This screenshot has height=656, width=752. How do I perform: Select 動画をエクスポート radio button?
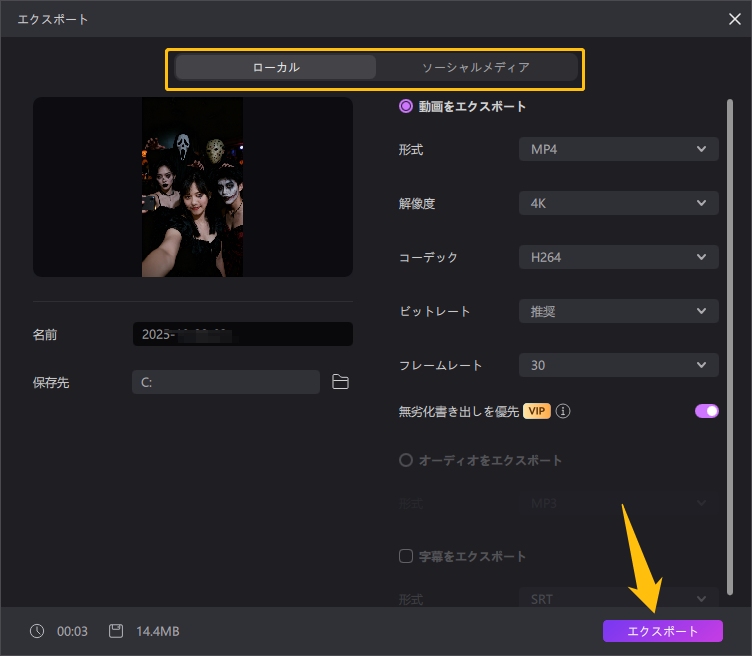coord(406,106)
